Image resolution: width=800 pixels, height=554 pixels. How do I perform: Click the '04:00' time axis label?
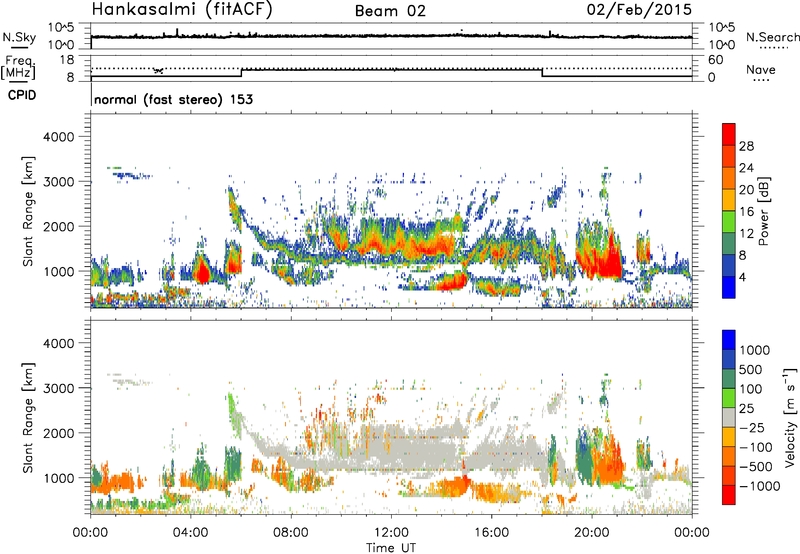190,533
